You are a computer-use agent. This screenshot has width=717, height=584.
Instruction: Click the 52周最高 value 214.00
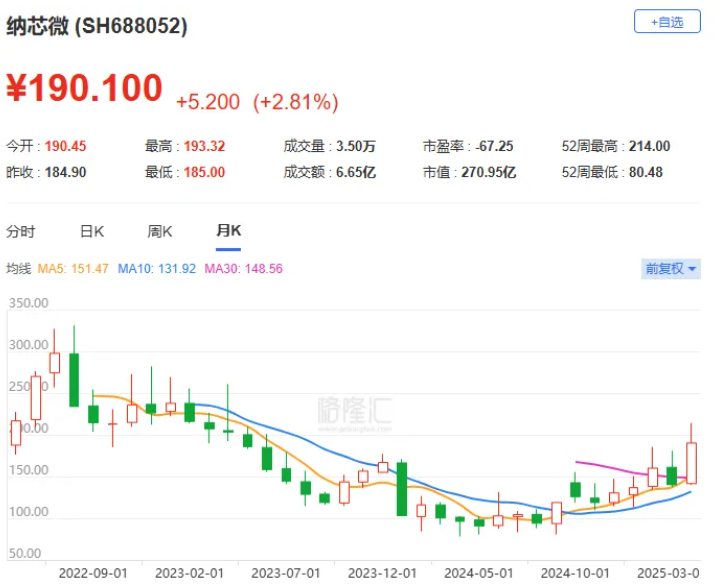point(649,146)
